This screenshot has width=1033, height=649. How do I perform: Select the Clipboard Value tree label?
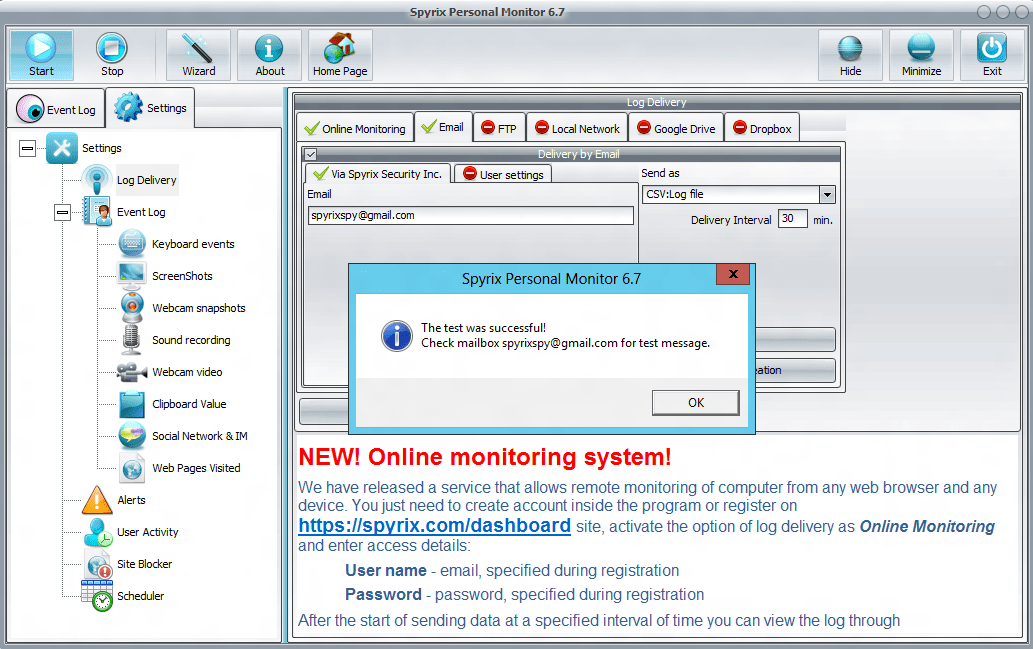[x=189, y=404]
